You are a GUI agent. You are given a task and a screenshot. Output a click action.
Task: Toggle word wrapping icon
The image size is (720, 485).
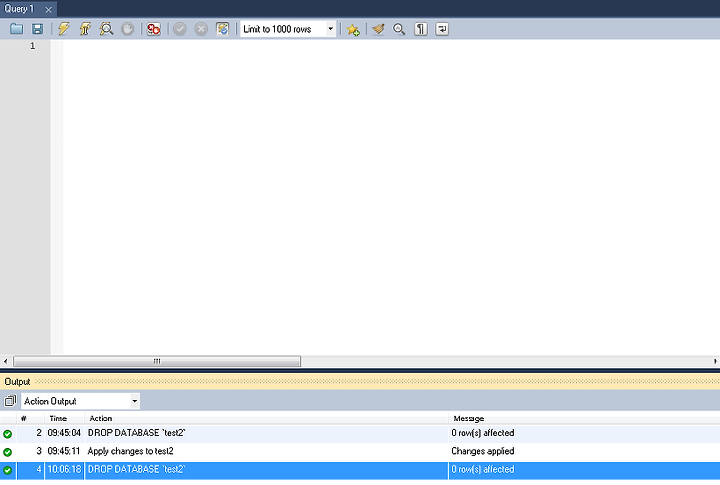[442, 29]
